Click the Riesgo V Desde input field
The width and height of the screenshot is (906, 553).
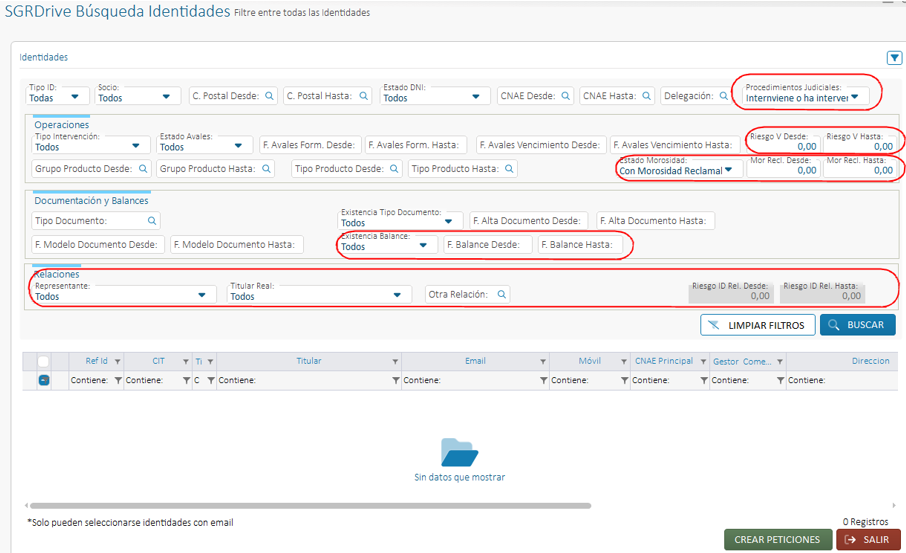pyautogui.click(x=783, y=146)
